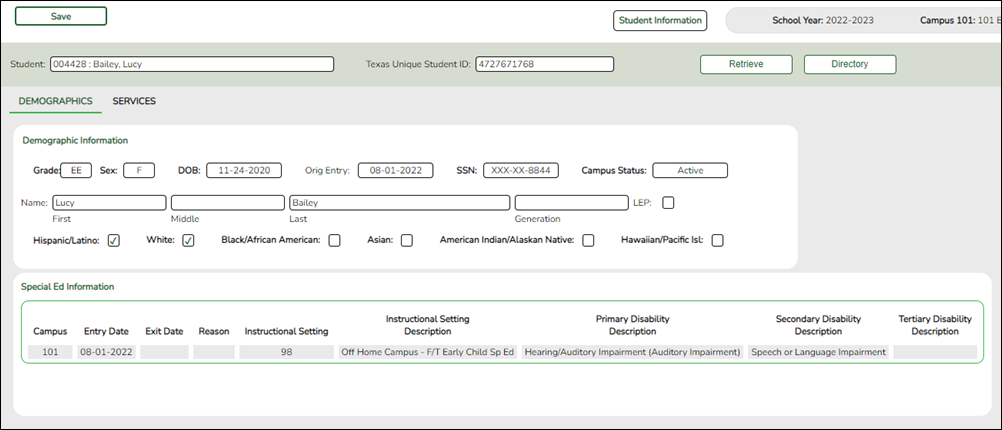The image size is (1002, 430).
Task: Click the 'Tertiary Disability Description' column header
Action: click(935, 325)
